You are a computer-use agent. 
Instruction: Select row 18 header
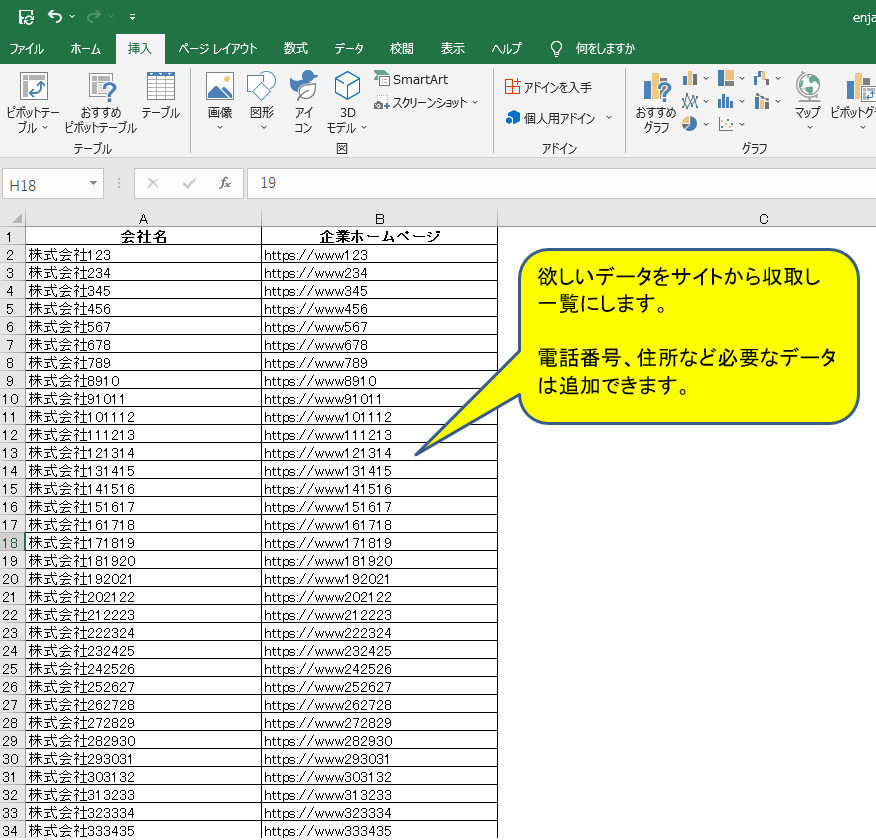12,543
